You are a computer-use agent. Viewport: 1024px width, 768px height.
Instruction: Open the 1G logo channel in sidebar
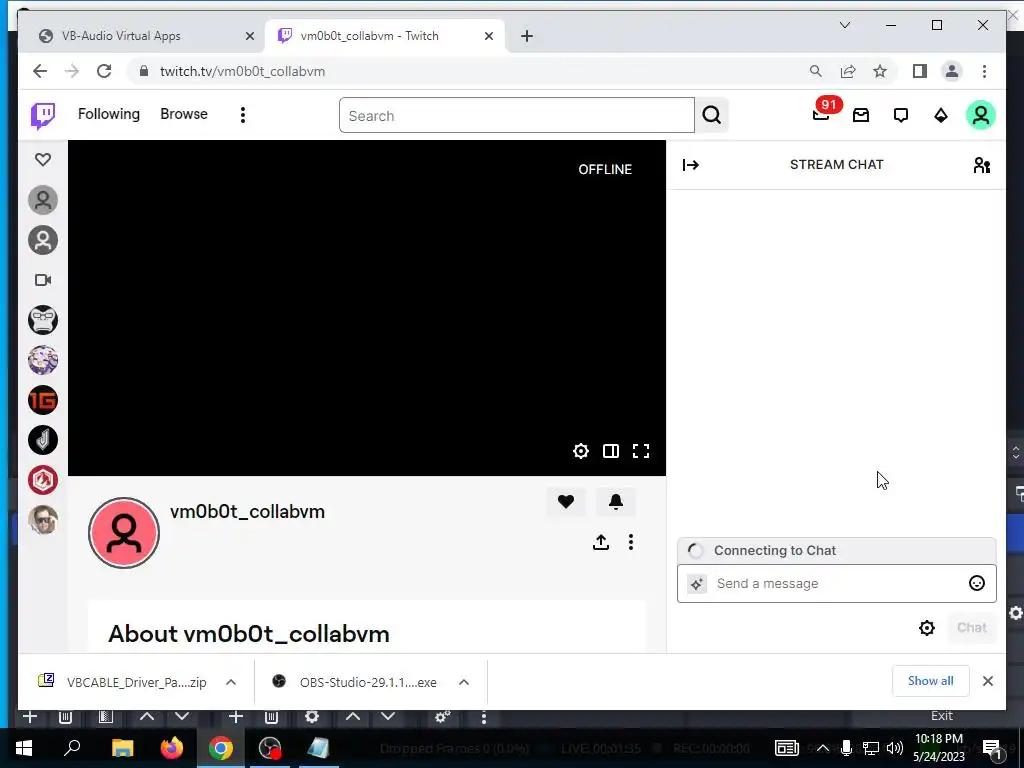43,400
